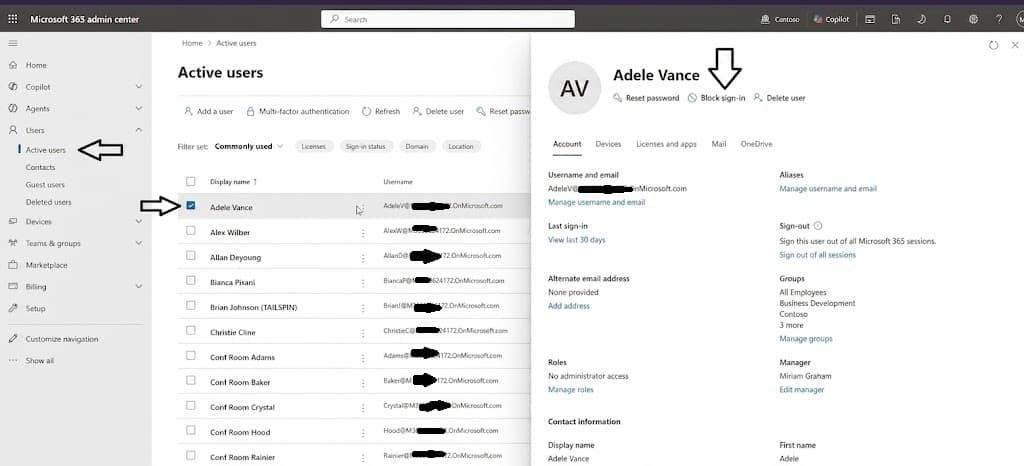The image size is (1024, 466).
Task: Click the info icon next to Sign-out
Action: click(818, 226)
